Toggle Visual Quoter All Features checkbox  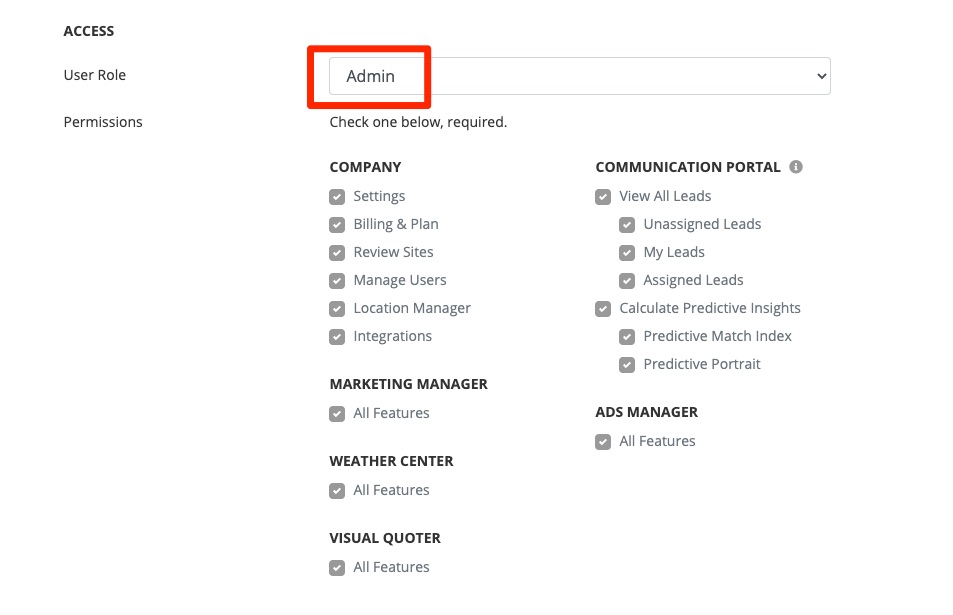point(337,568)
